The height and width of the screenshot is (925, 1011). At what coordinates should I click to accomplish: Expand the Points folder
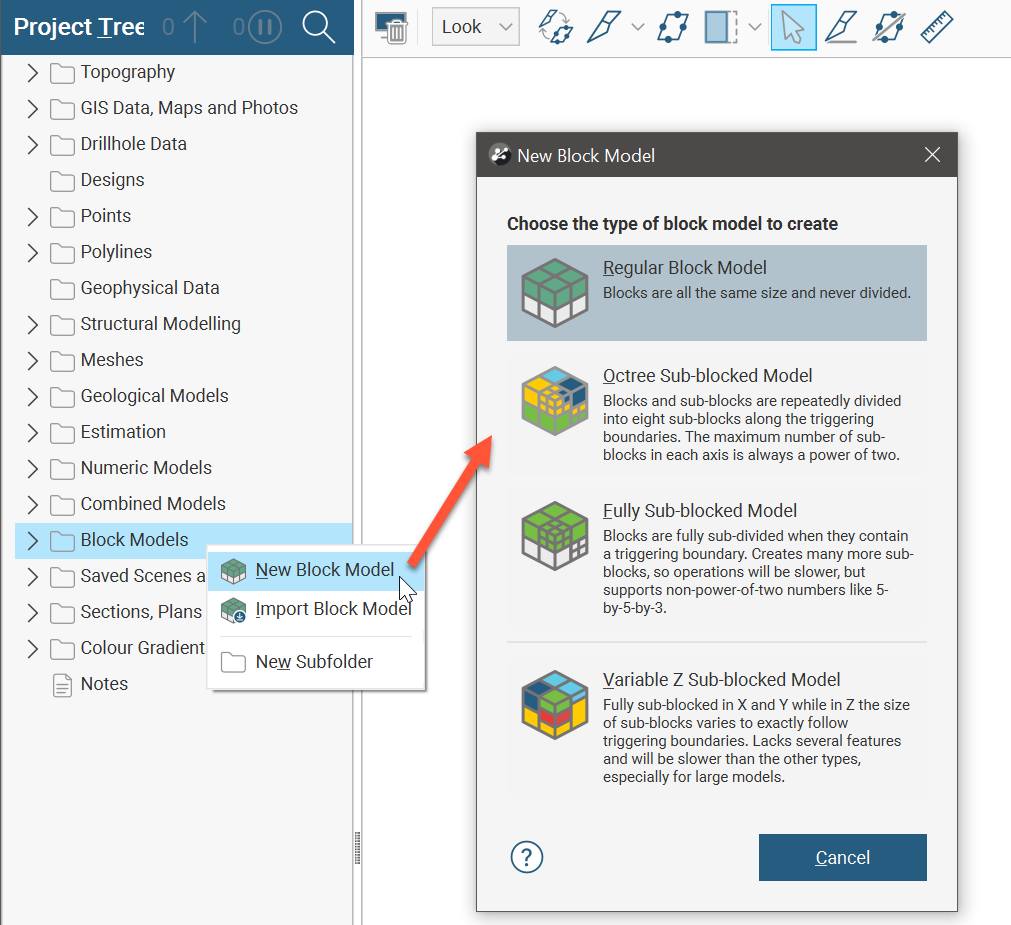(33, 217)
